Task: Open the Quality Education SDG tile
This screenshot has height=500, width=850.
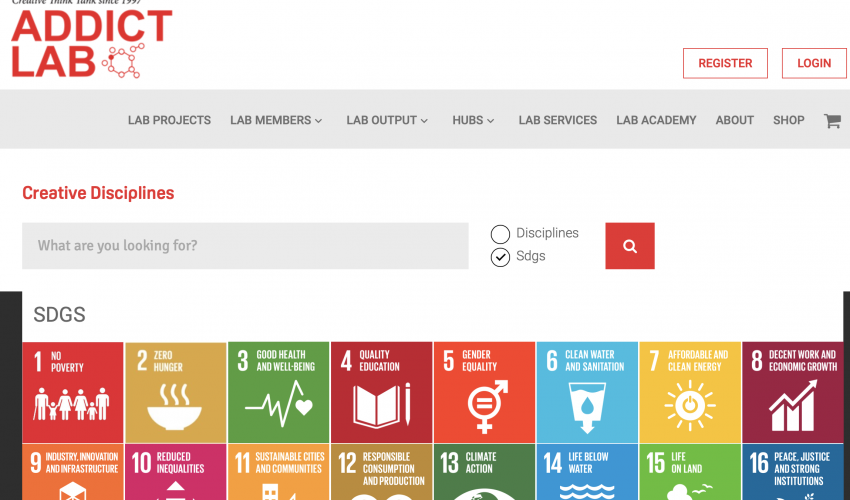Action: click(381, 392)
